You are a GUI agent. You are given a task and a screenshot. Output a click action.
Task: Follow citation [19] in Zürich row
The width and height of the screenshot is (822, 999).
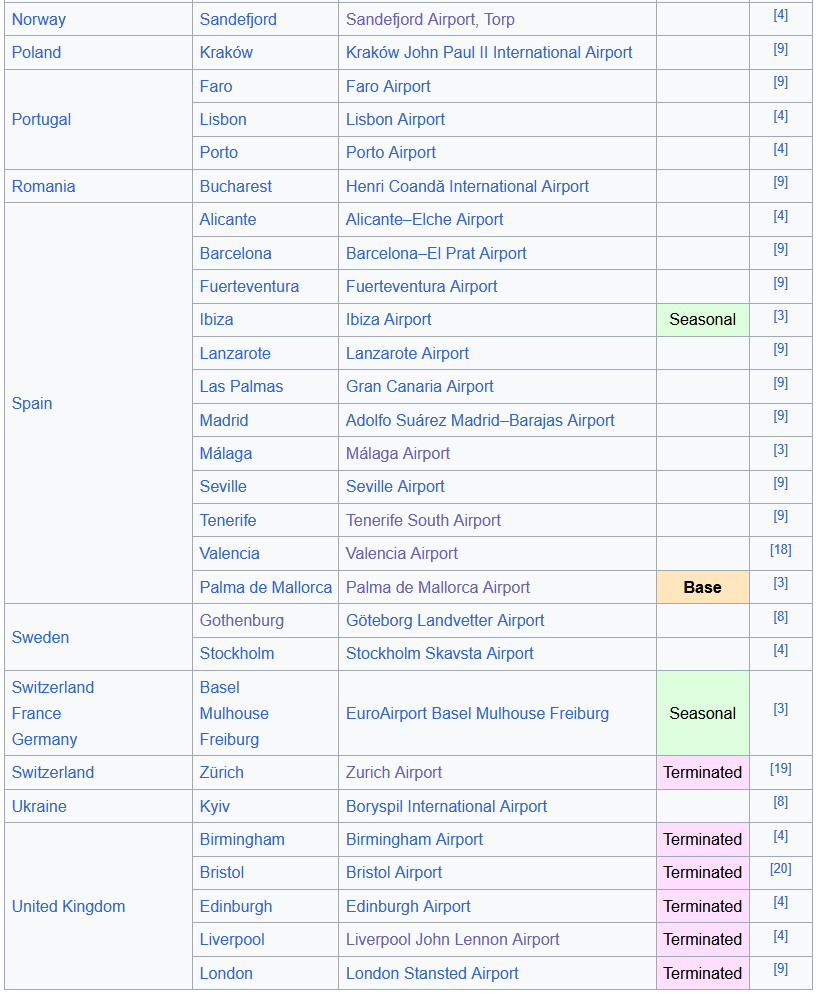[x=781, y=768]
